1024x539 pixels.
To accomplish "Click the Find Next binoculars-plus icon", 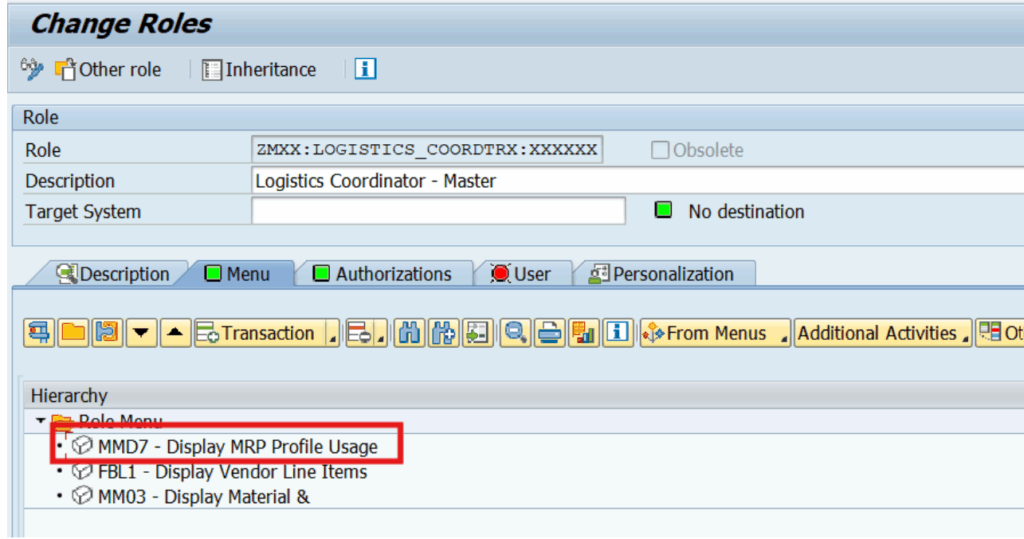I will tap(443, 334).
